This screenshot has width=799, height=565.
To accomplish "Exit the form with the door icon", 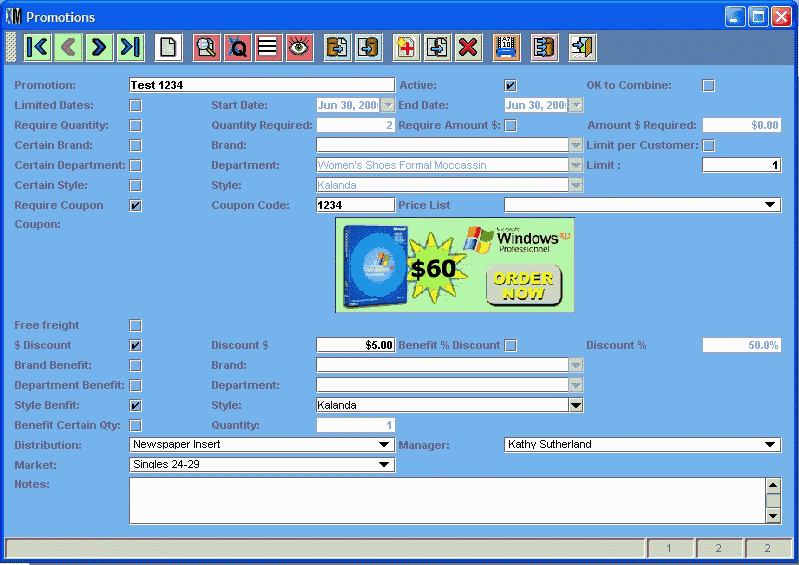I will coord(582,47).
